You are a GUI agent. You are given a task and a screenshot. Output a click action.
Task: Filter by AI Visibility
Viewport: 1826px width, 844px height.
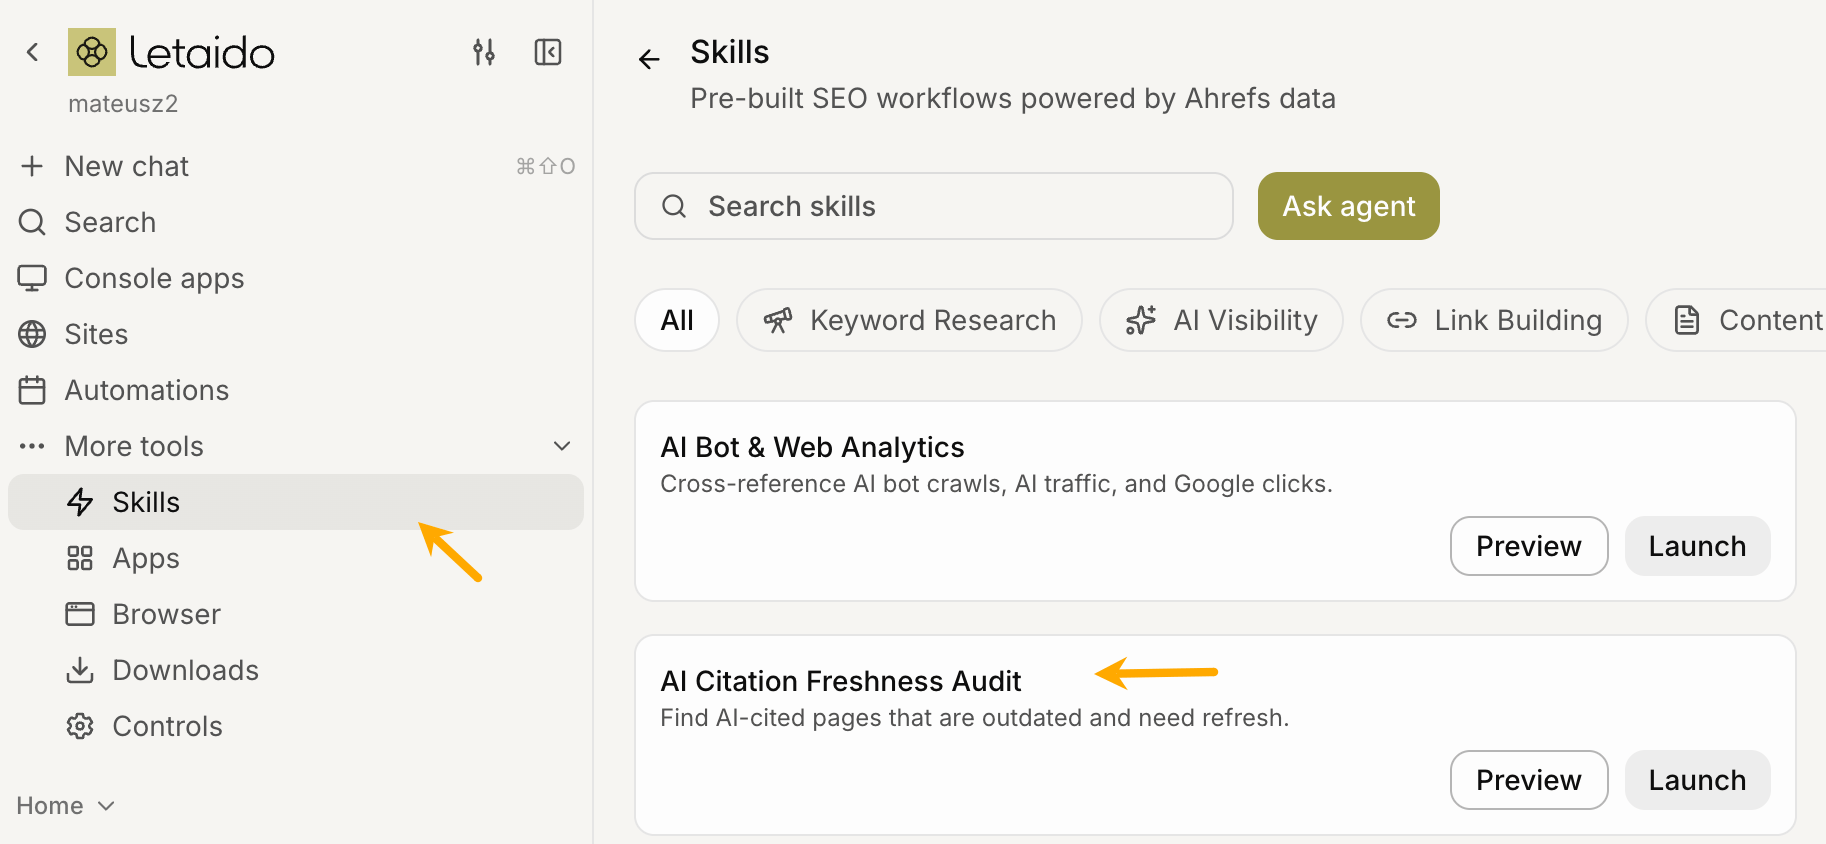(x=1221, y=320)
